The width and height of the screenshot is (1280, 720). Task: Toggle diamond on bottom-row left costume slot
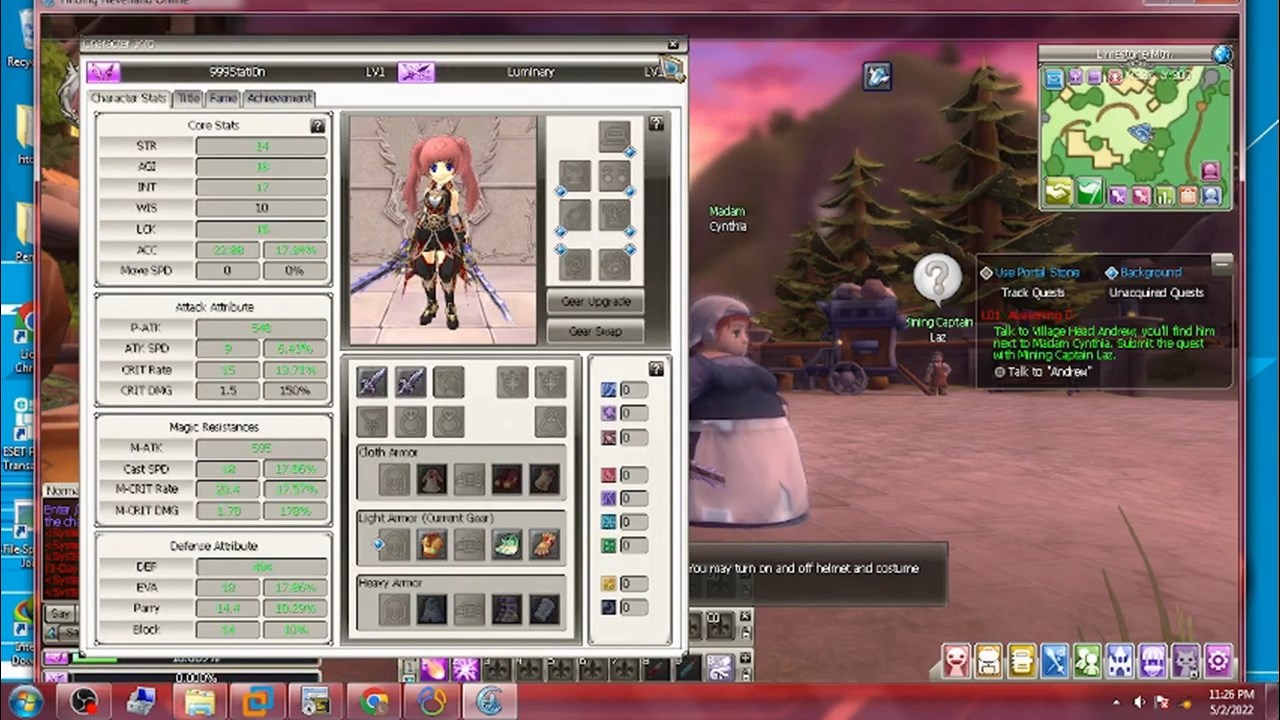tap(560, 249)
